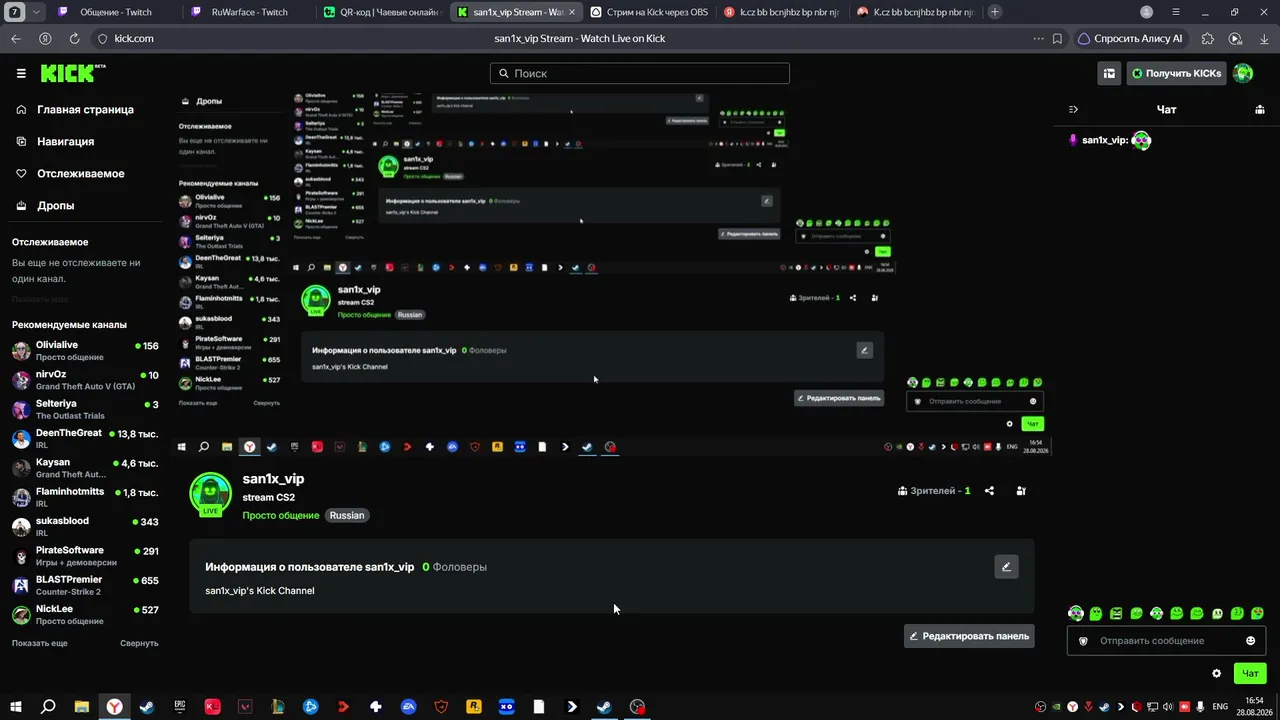This screenshot has height=720, width=1280.
Task: Open sukasblood channel in recommended list
Action: tap(85, 526)
